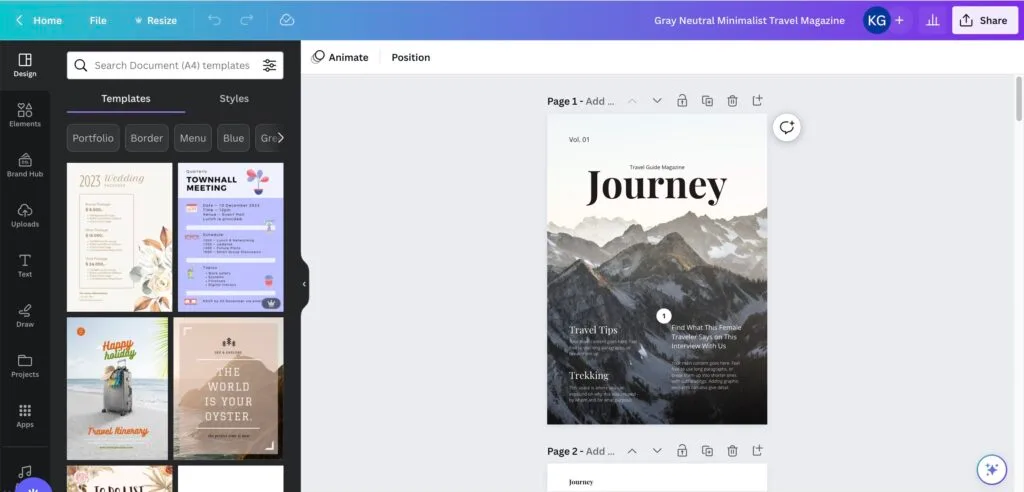Move Page 2 up with chevron
This screenshot has height=492, width=1024.
632,451
